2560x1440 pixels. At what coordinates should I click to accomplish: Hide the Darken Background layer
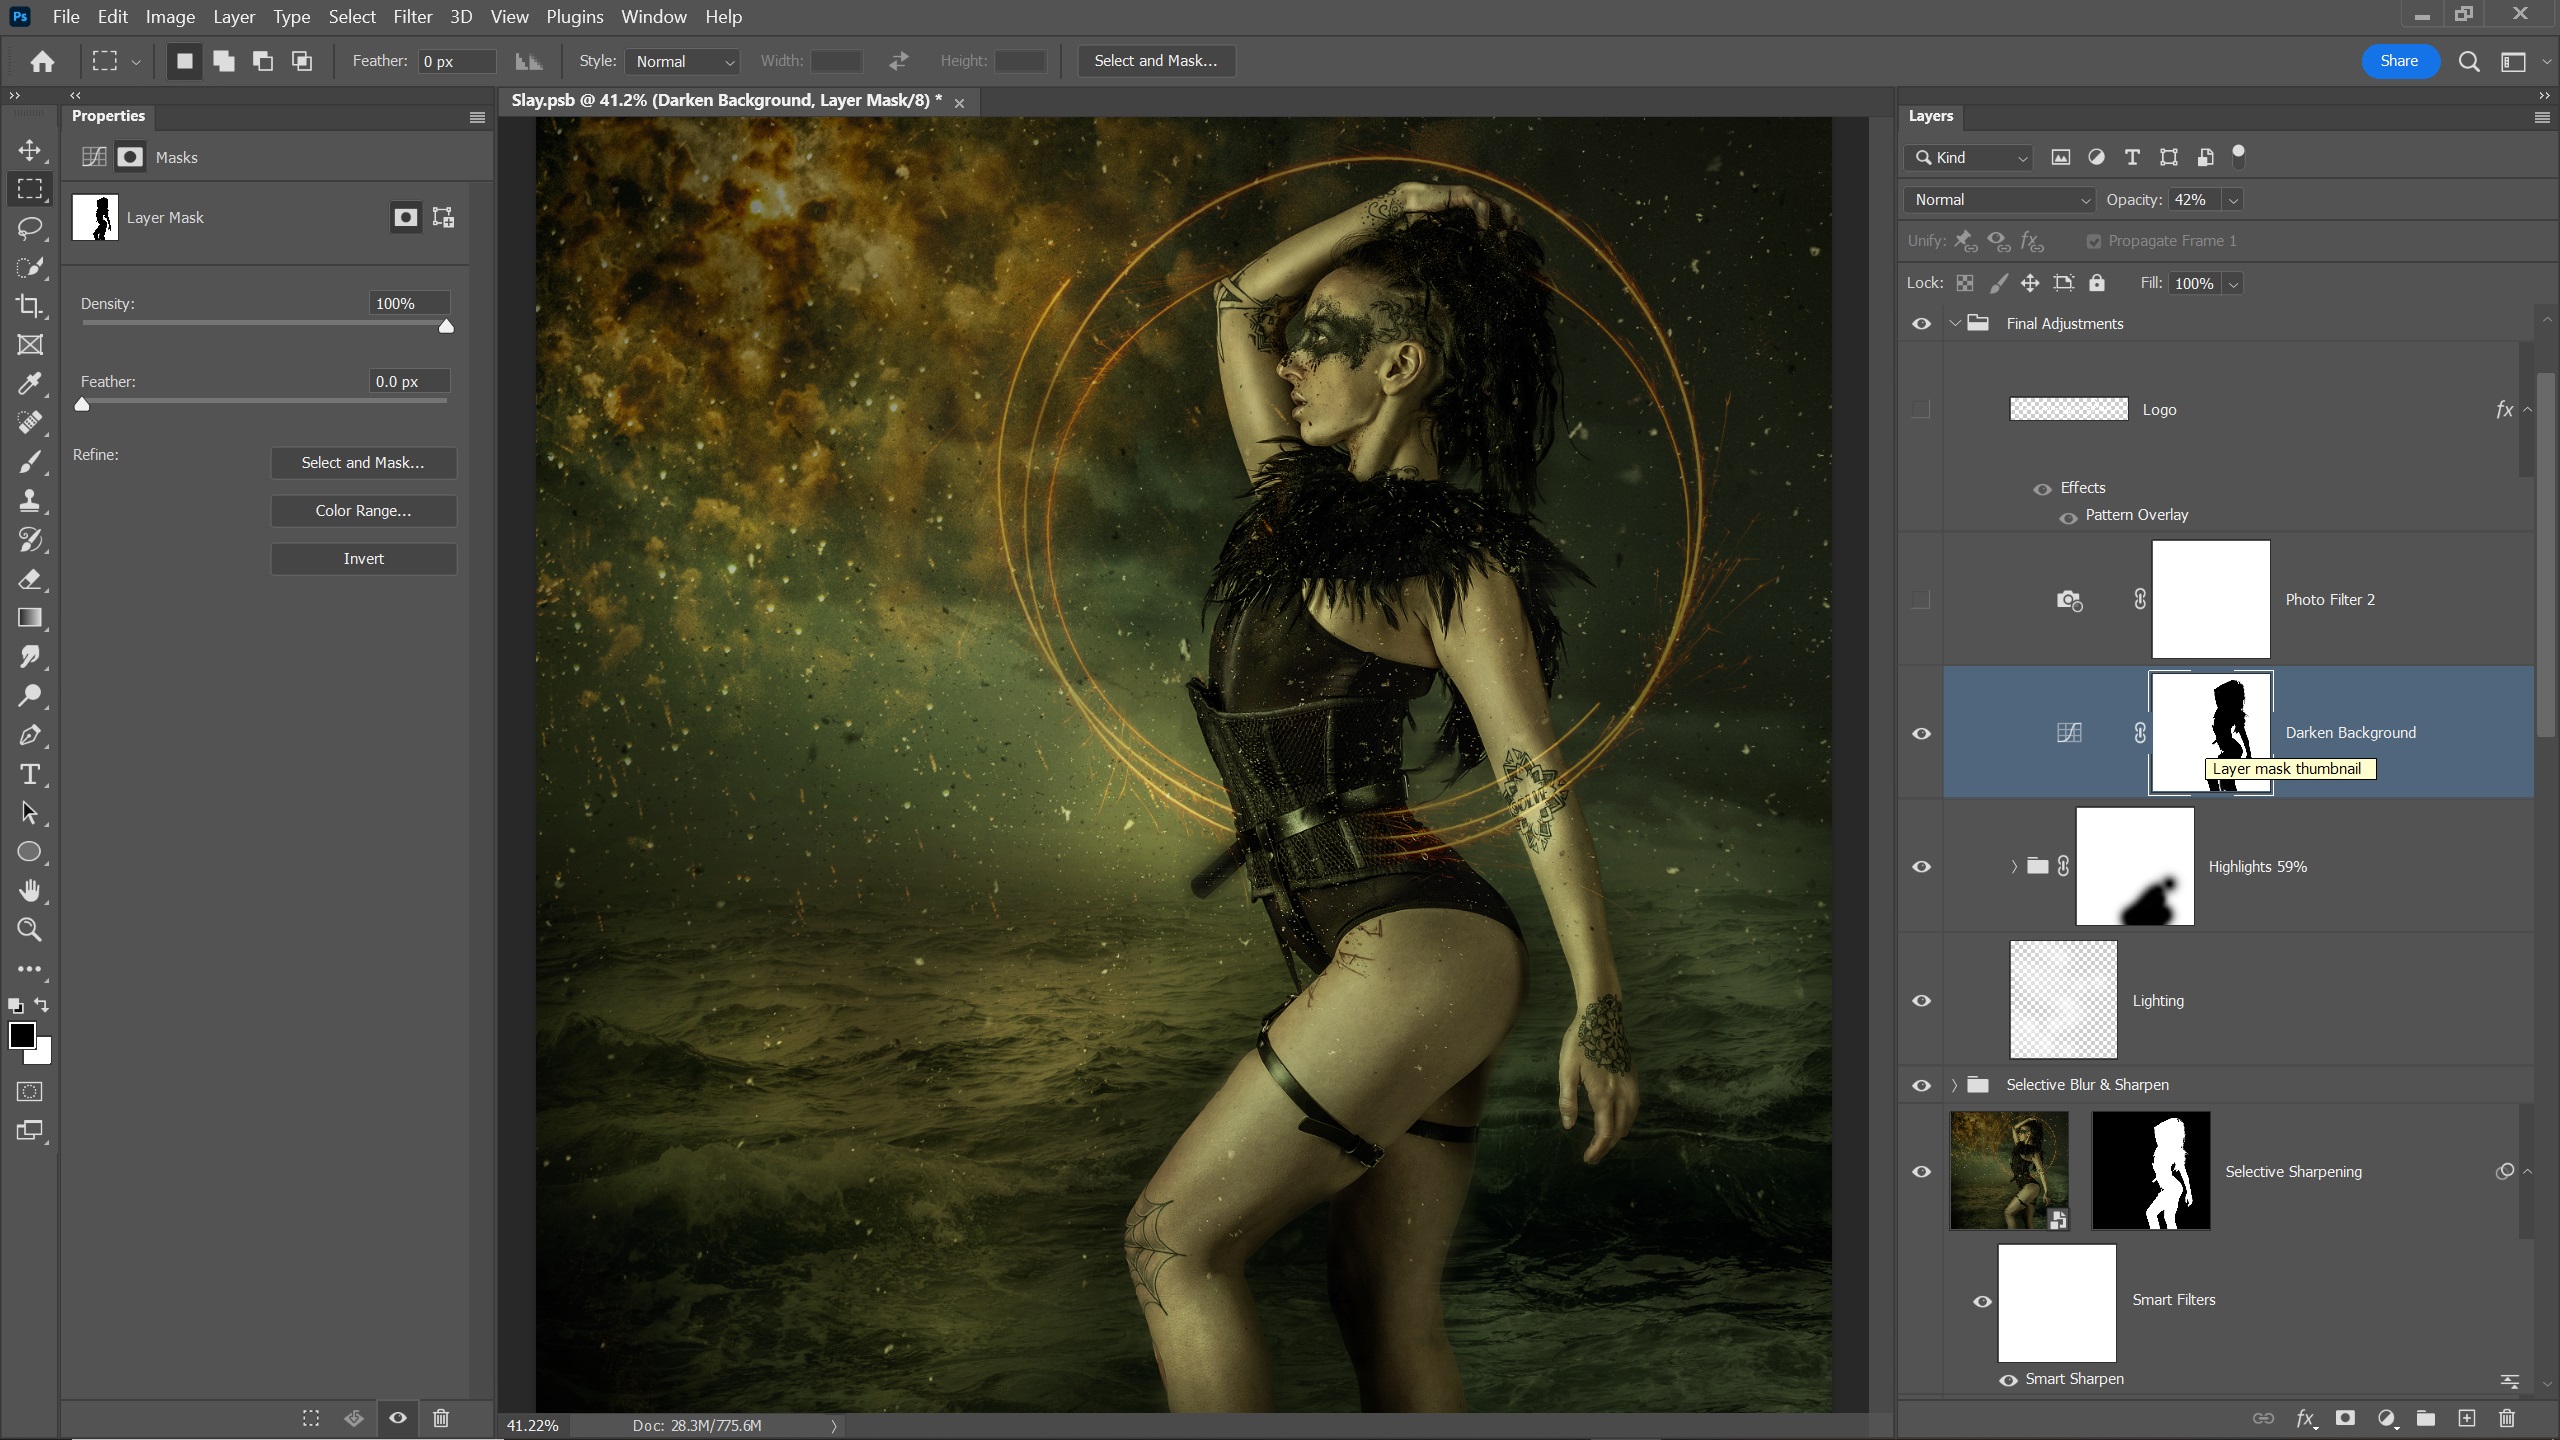(x=1921, y=733)
